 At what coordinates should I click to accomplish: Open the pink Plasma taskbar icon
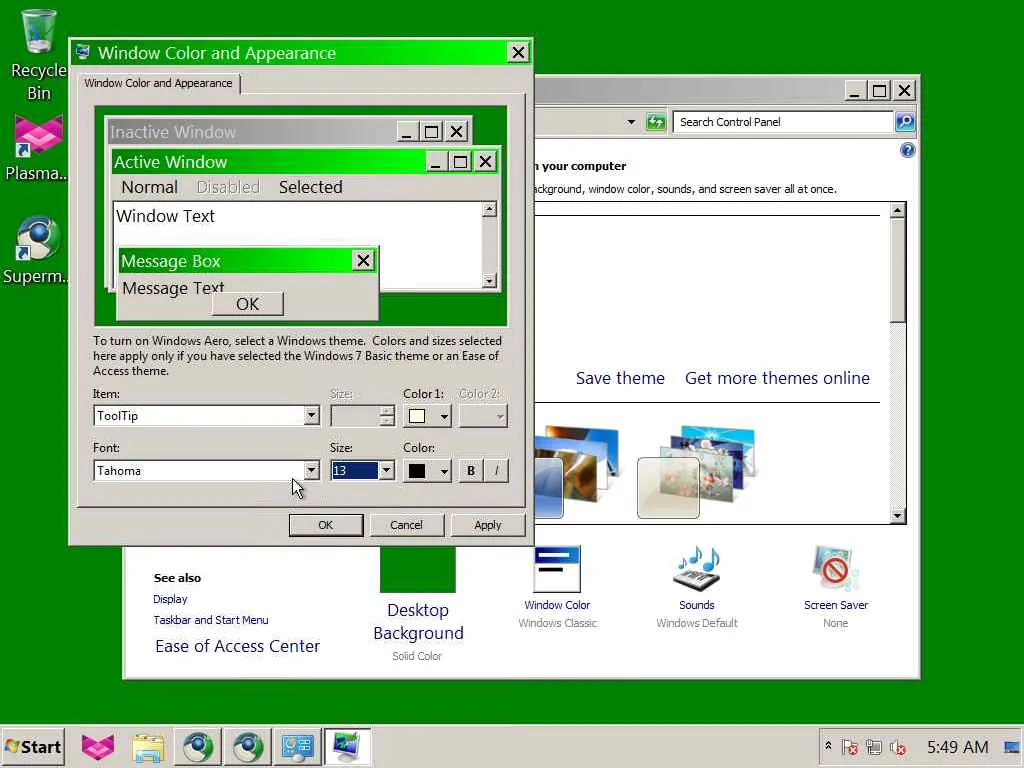(x=98, y=747)
